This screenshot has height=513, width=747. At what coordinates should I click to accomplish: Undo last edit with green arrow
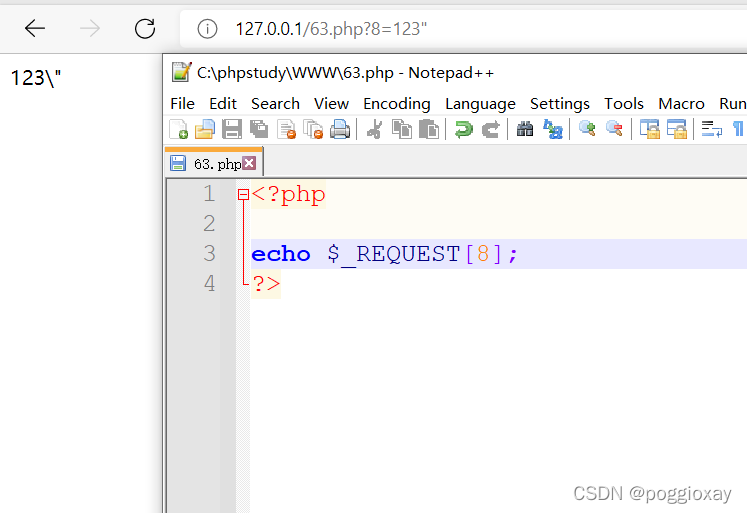[464, 129]
